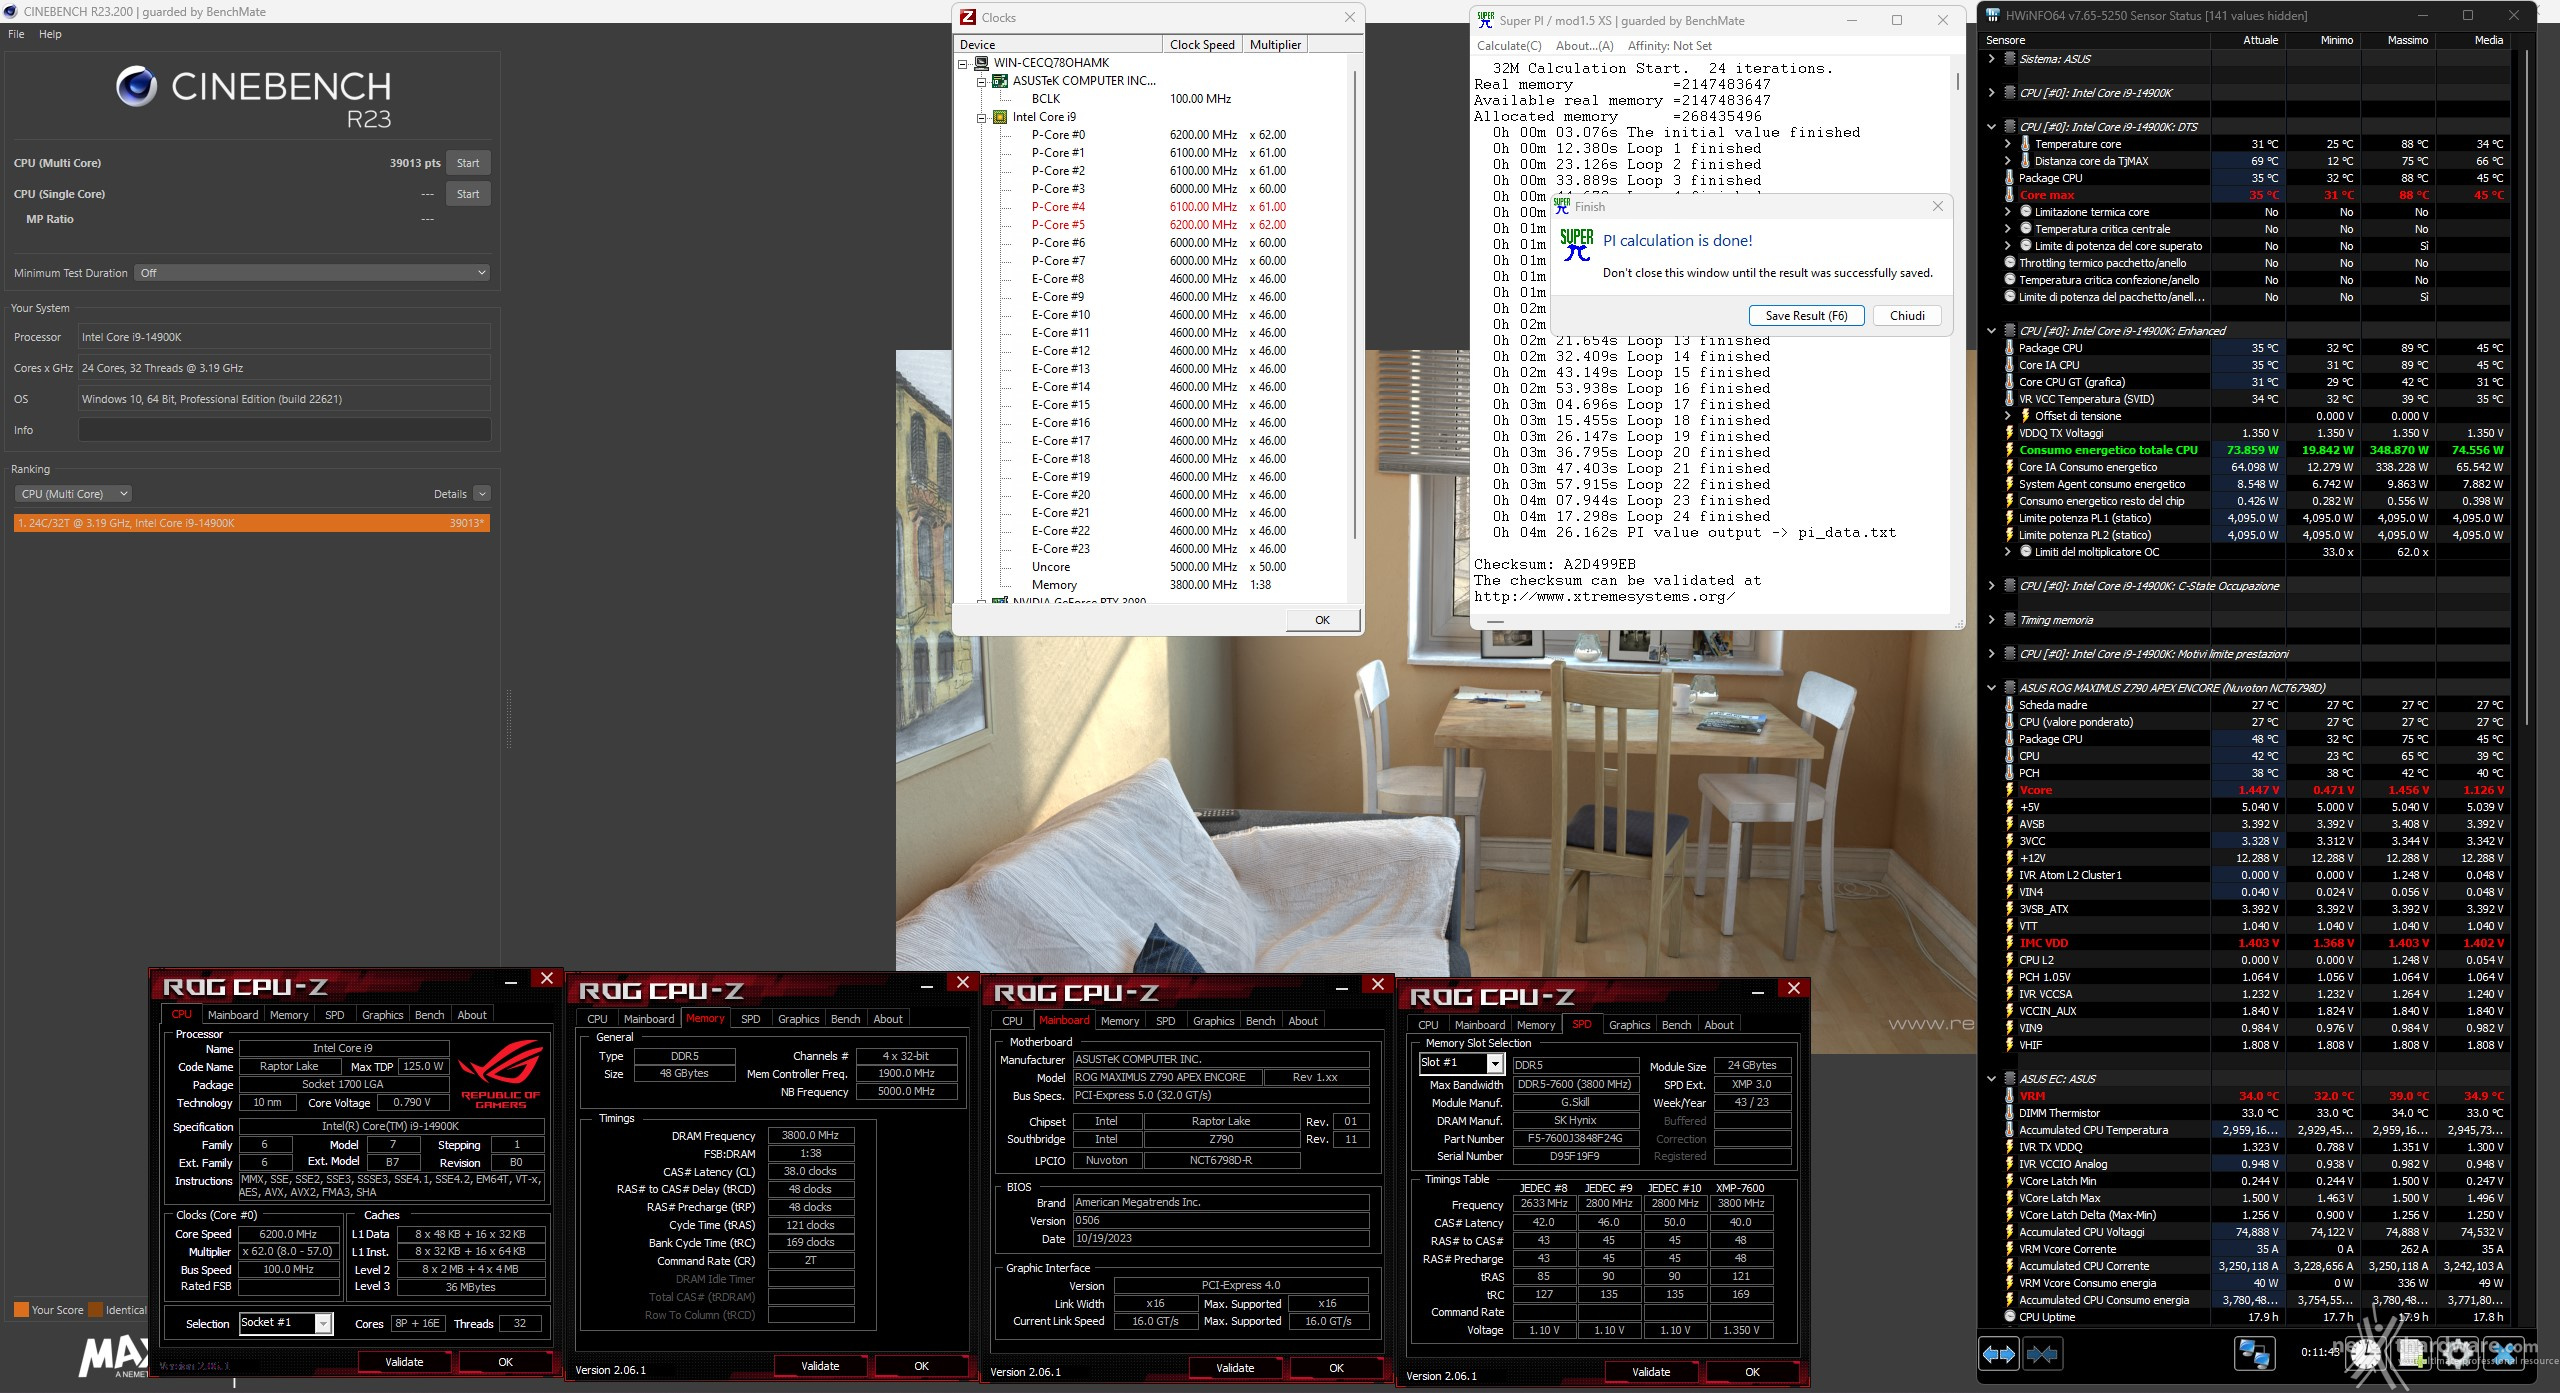Open HWiNFO remote network monitoring icon
The height and width of the screenshot is (1393, 2560).
[2255, 1354]
